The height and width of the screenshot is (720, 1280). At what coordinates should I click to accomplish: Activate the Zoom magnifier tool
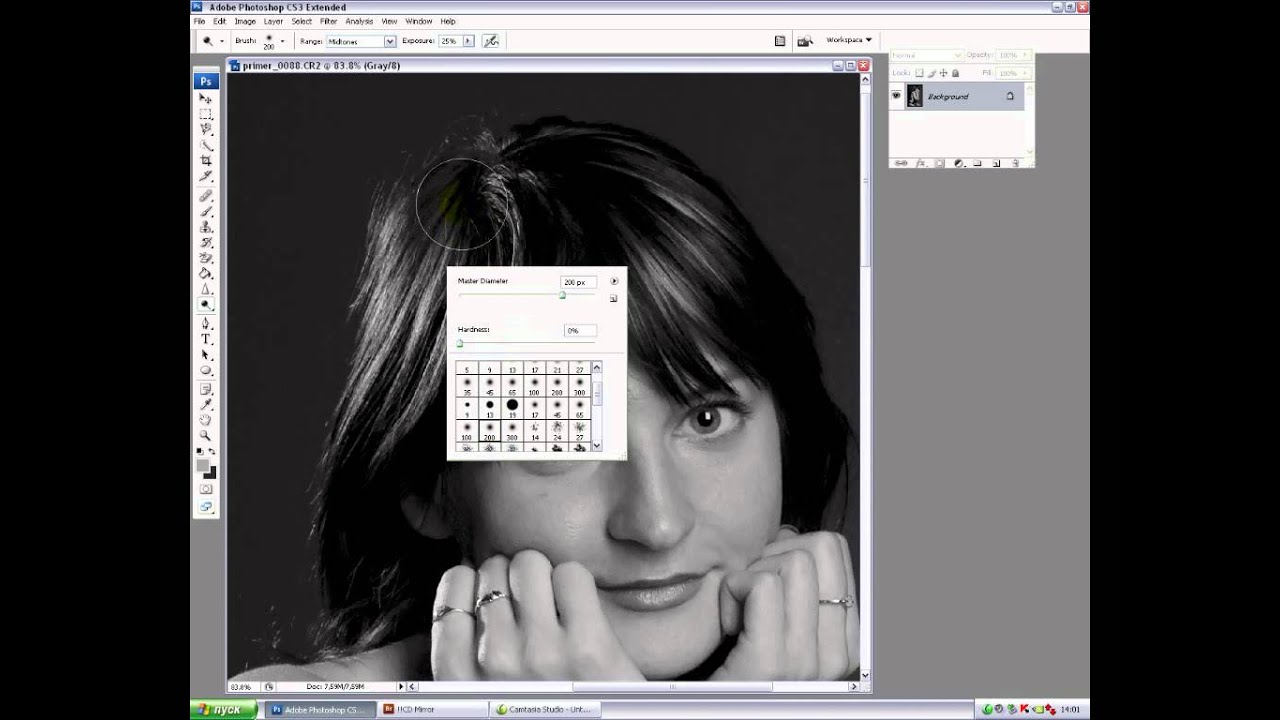(206, 436)
